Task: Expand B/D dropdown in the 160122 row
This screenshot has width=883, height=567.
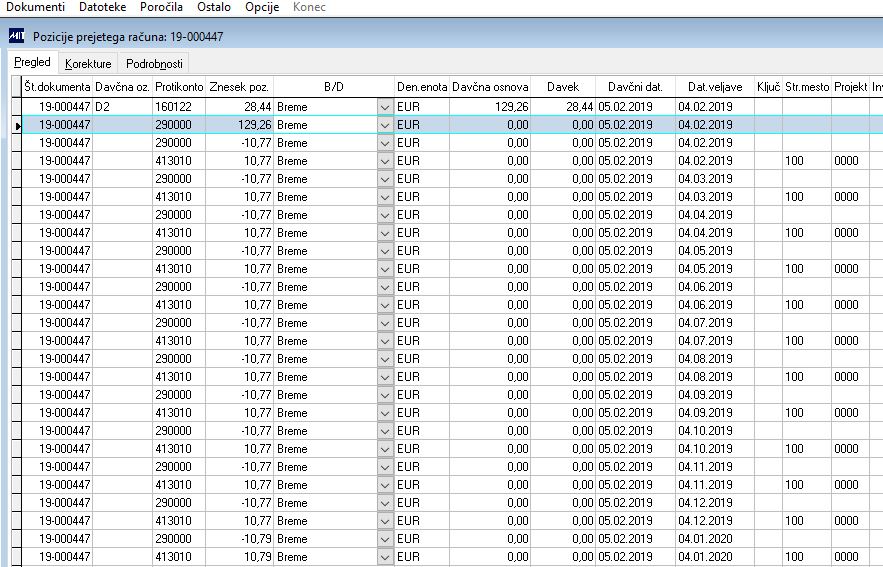Action: [x=385, y=107]
